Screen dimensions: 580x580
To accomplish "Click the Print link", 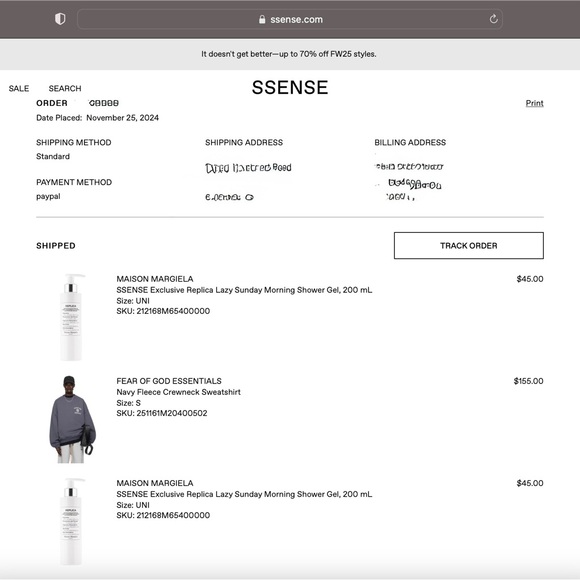I will (535, 103).
